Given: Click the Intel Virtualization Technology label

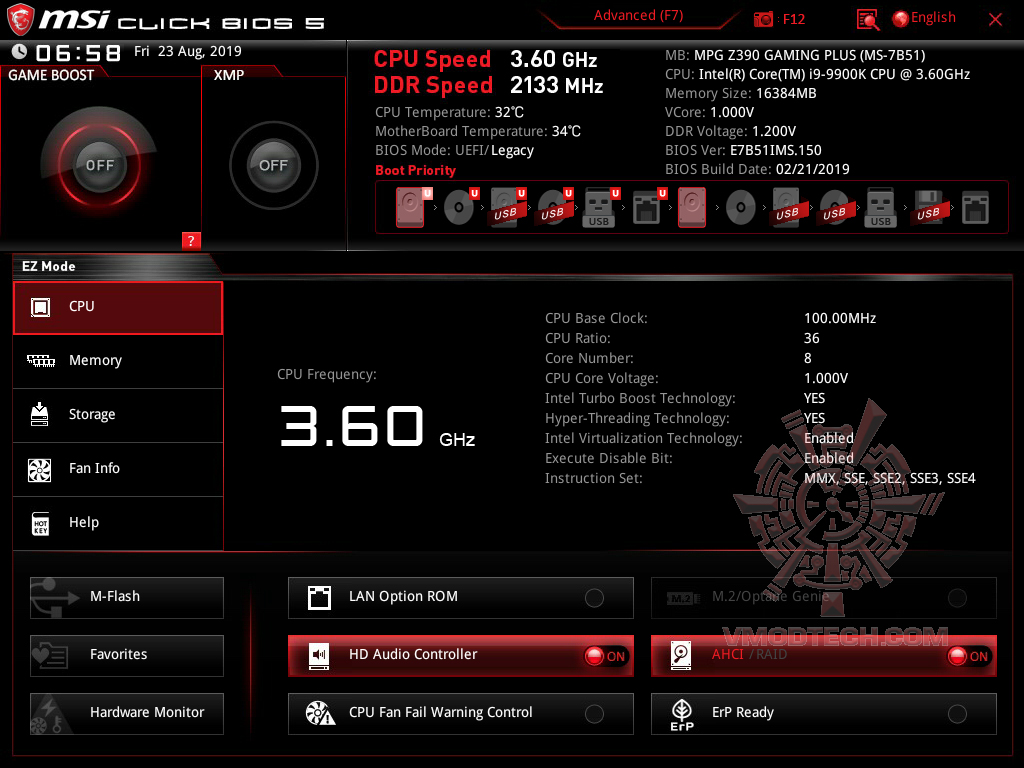Looking at the screenshot, I should (643, 438).
